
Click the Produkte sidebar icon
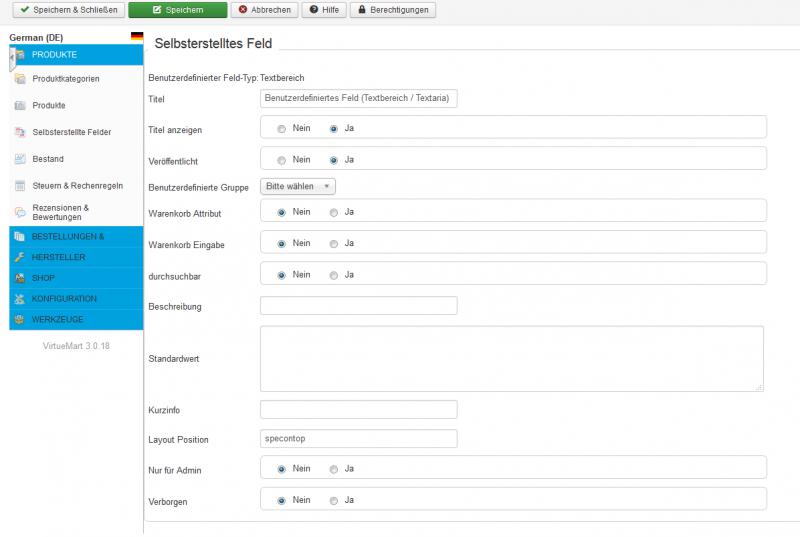pos(20,105)
